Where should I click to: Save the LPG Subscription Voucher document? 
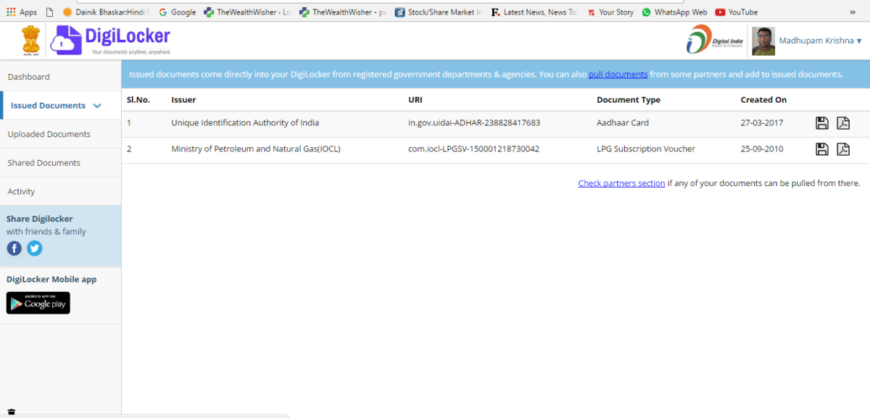click(822, 149)
